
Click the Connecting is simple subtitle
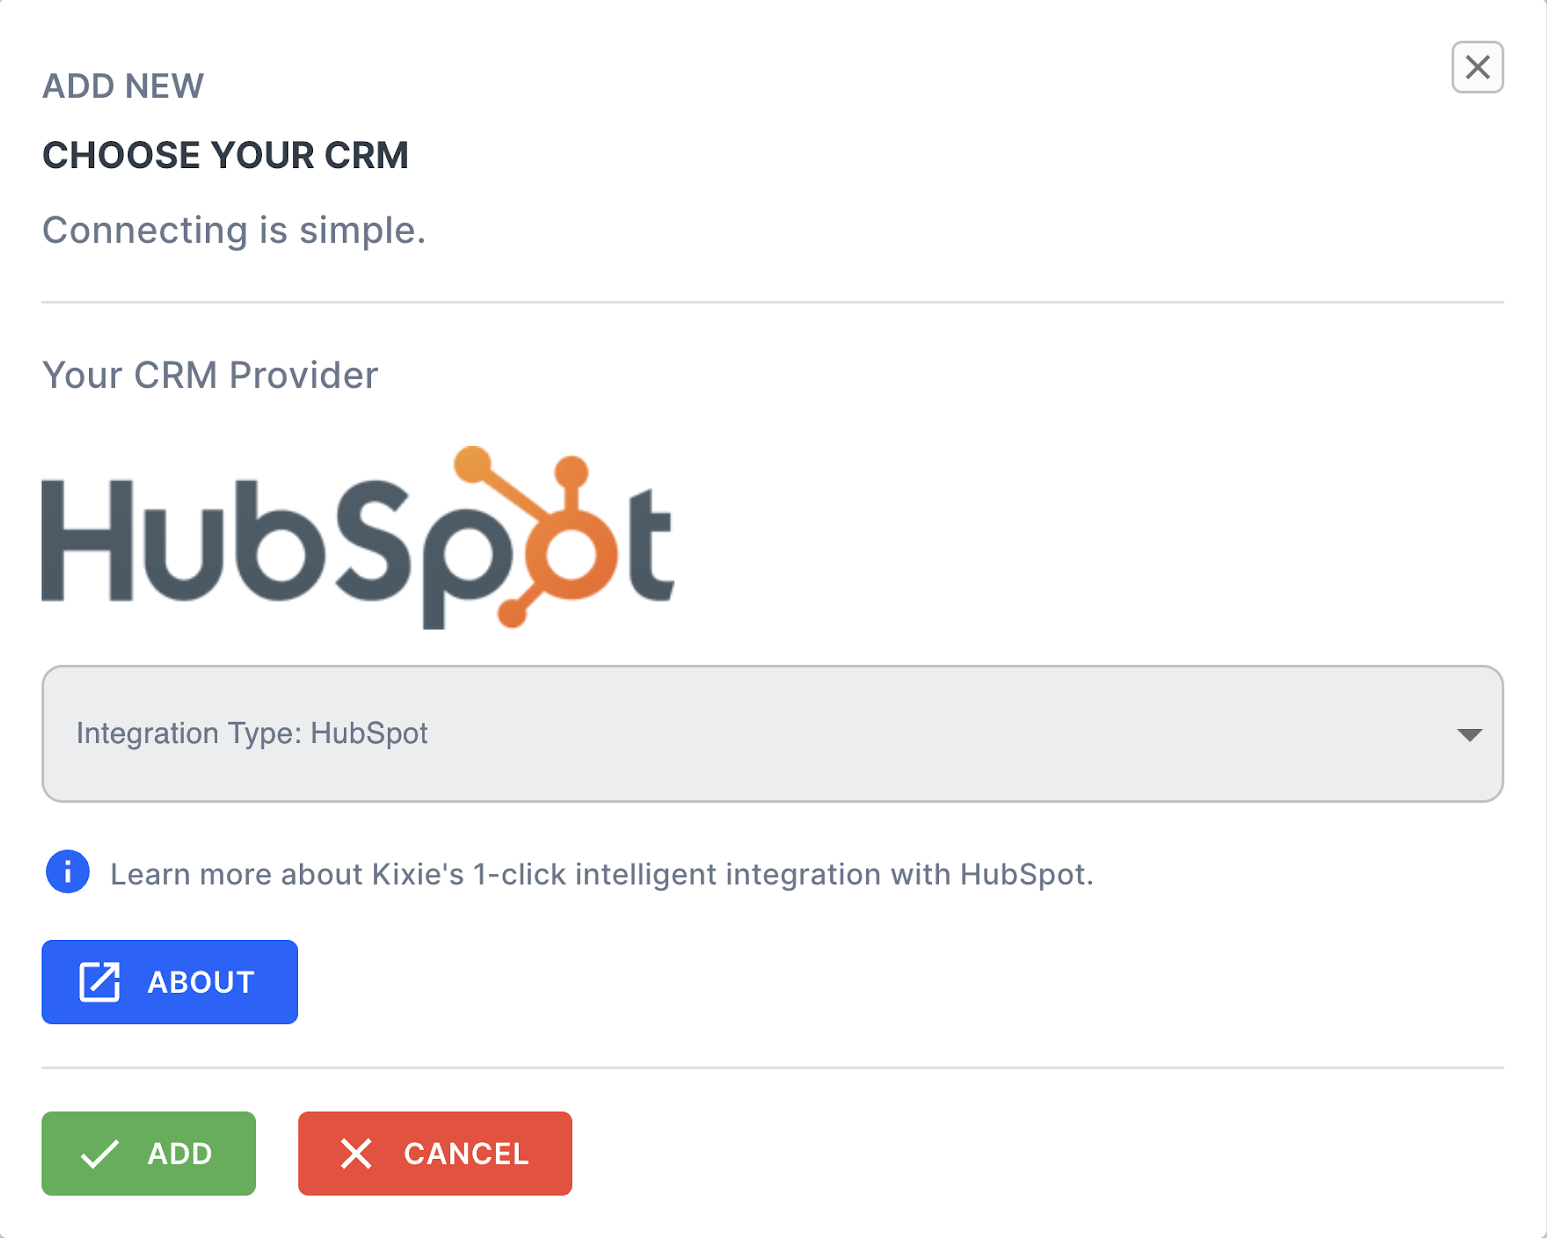pos(234,230)
